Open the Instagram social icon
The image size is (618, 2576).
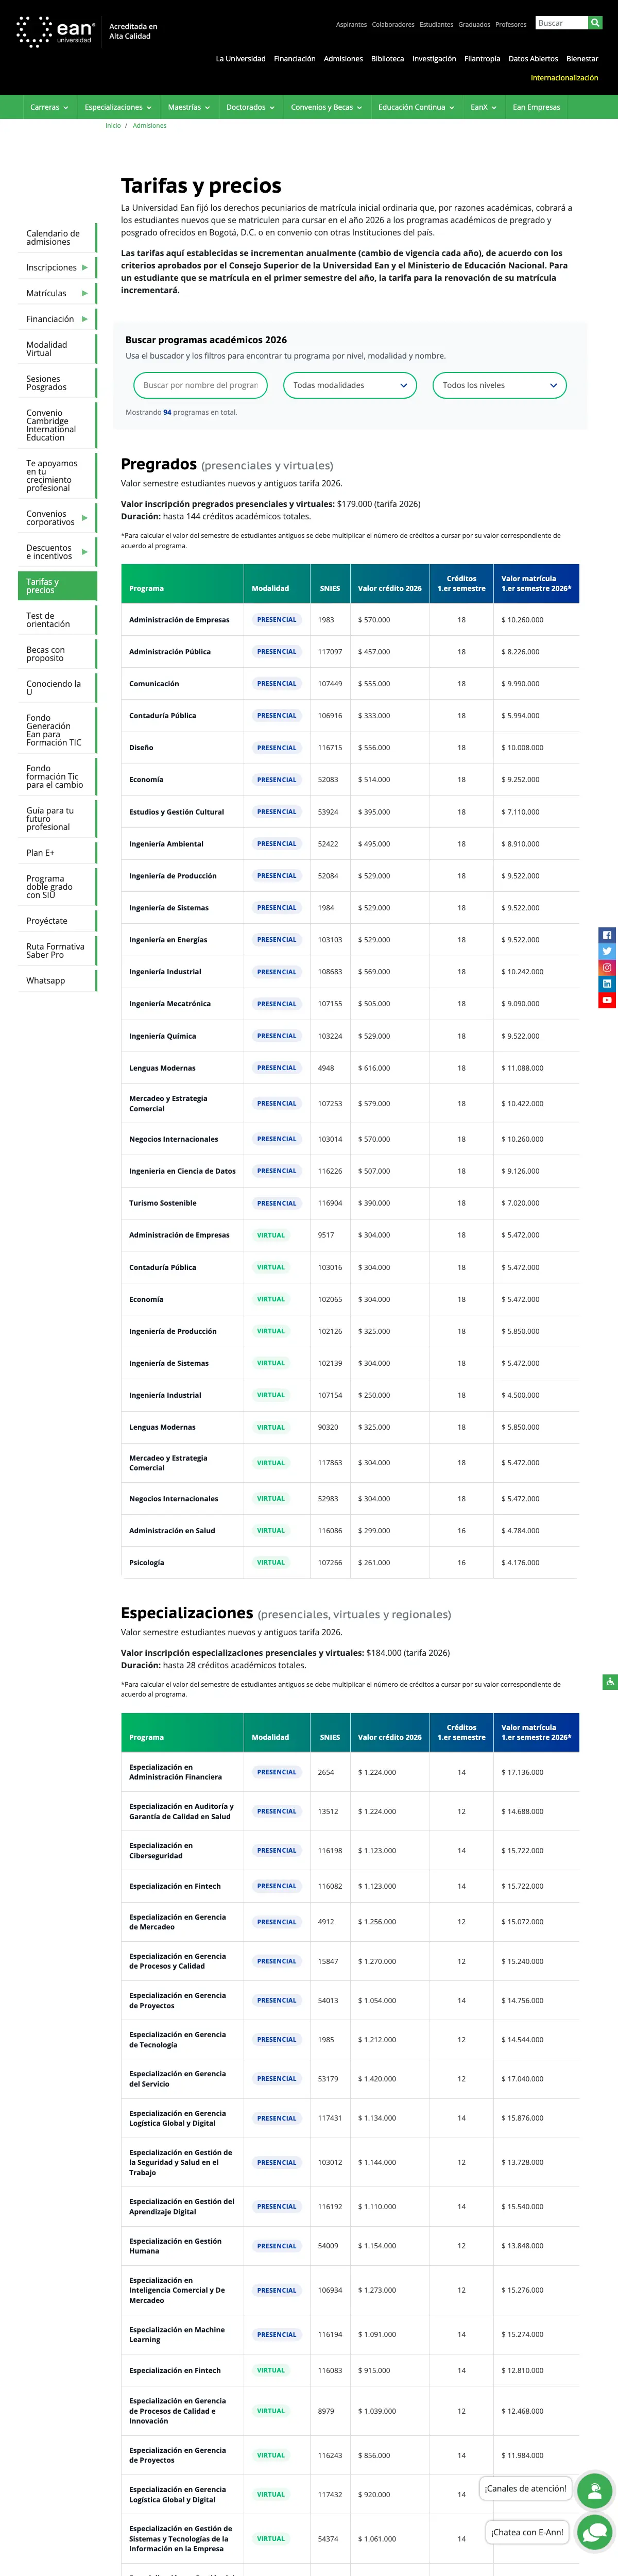tap(607, 968)
